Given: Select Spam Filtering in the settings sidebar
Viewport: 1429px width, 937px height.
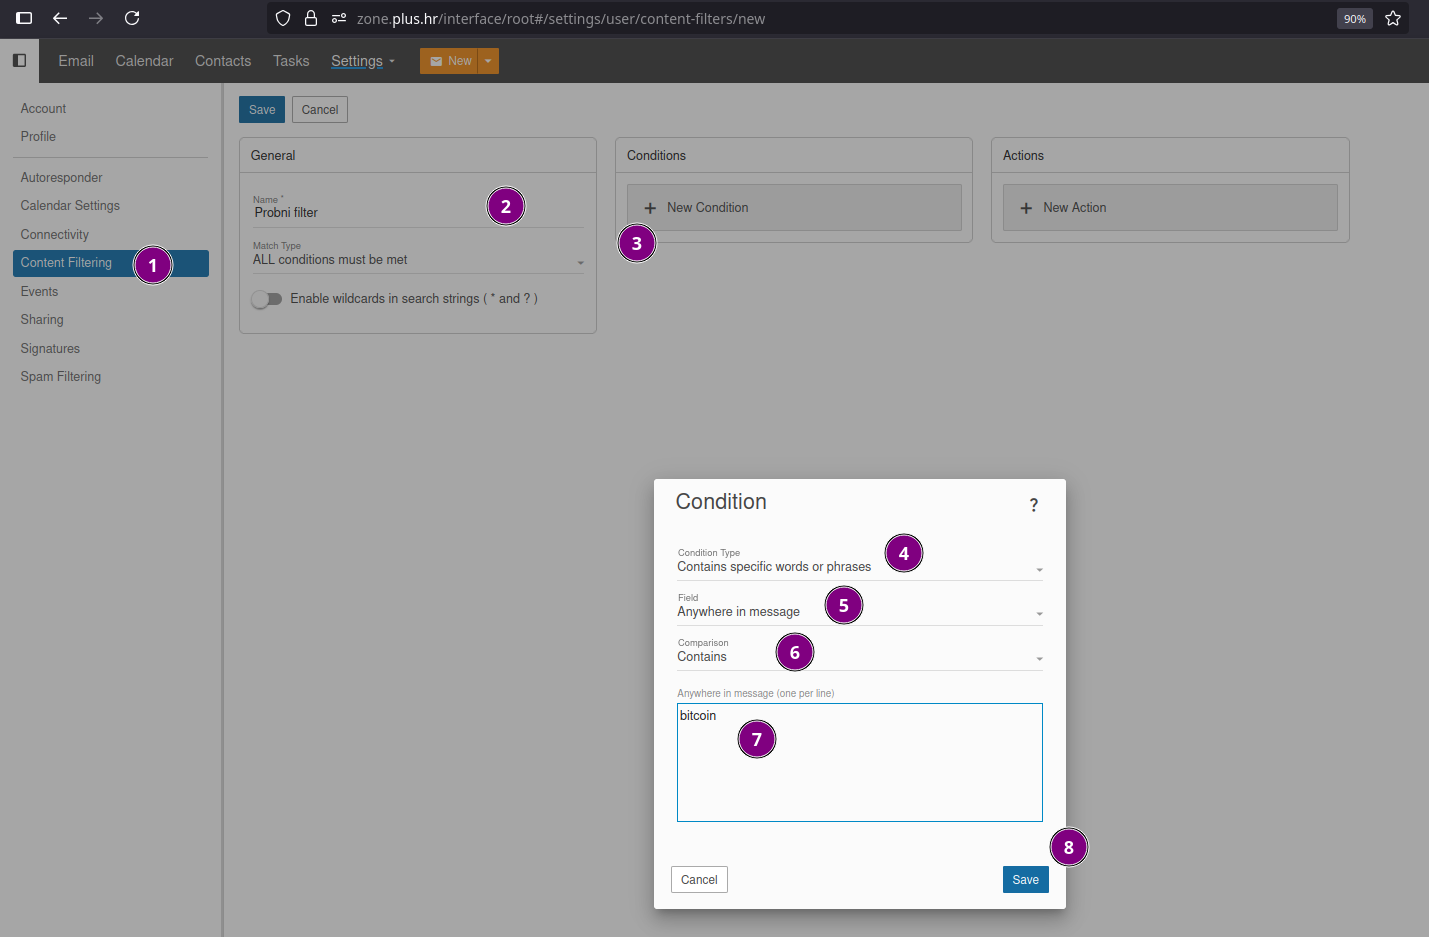Looking at the screenshot, I should click(x=61, y=377).
